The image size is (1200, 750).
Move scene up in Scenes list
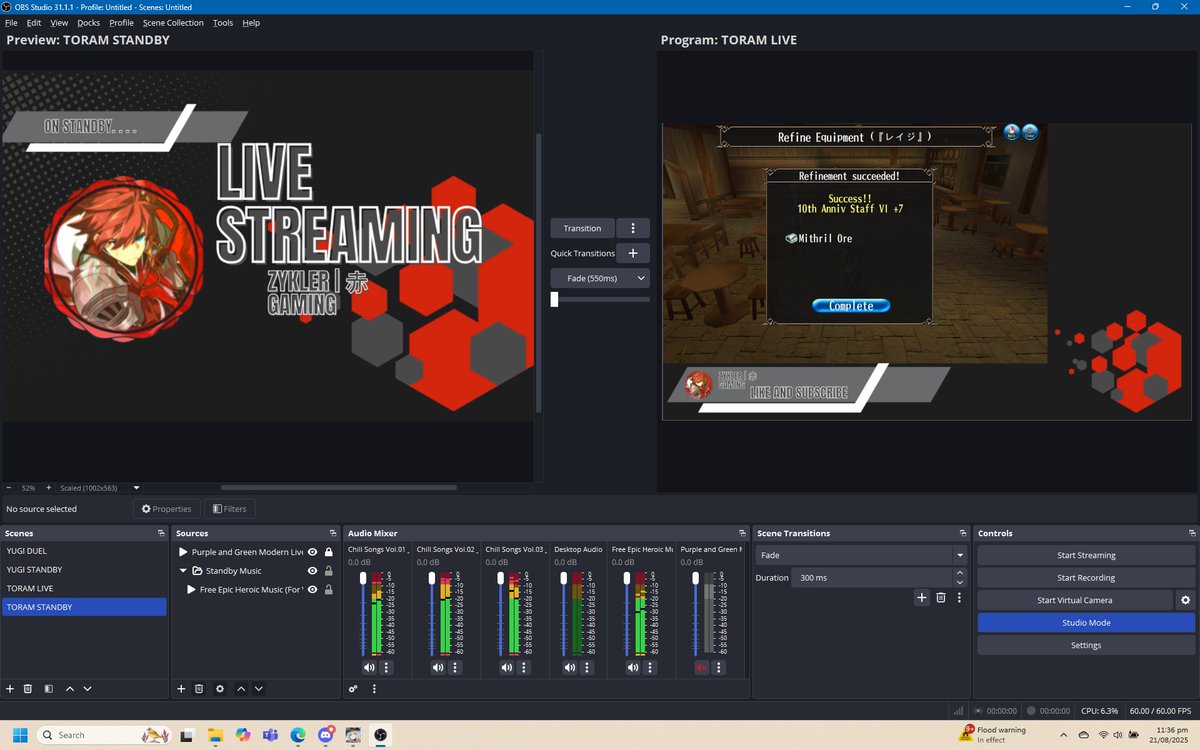[70, 688]
